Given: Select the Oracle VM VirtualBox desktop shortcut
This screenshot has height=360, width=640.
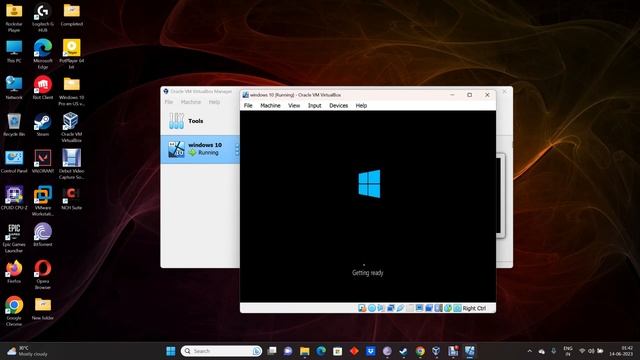Looking at the screenshot, I should pos(71,127).
